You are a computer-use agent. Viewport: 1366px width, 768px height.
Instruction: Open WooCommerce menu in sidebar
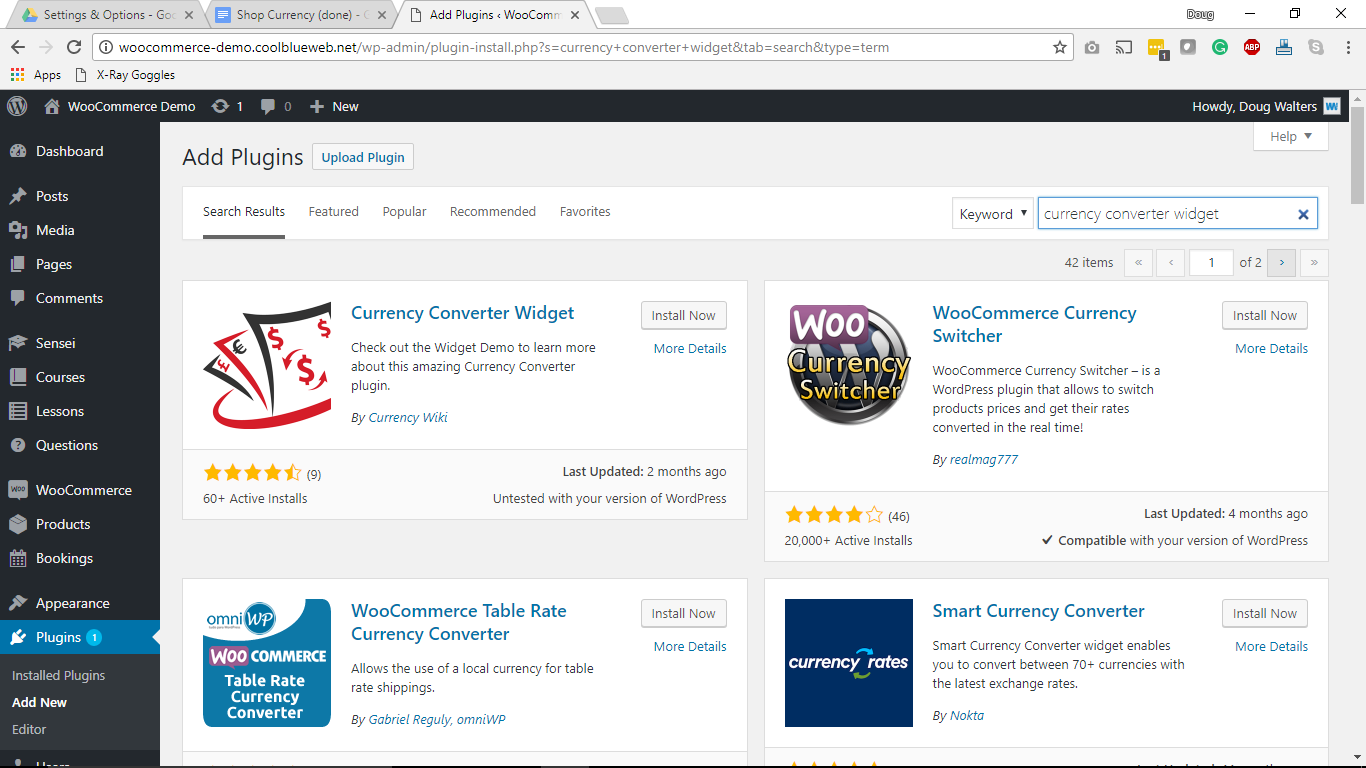(x=84, y=490)
